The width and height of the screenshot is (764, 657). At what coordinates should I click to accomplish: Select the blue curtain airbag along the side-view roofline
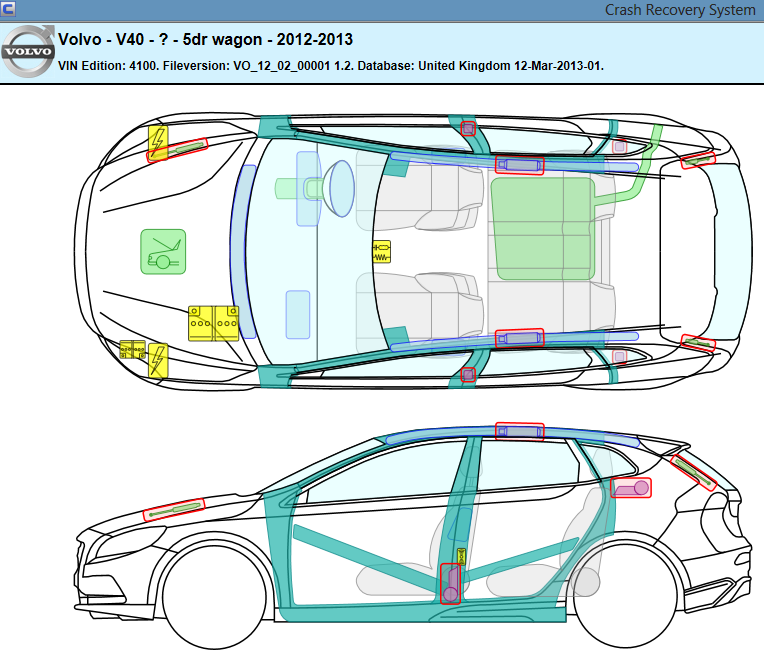pyautogui.click(x=513, y=435)
